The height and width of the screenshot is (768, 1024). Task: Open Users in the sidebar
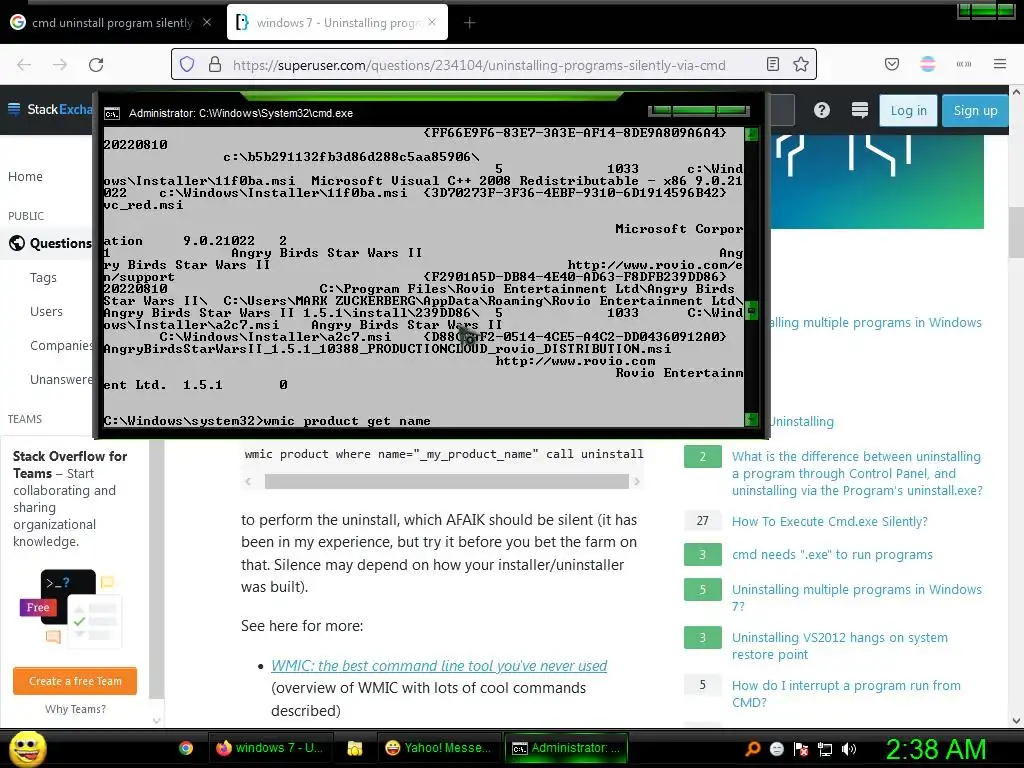tap(46, 312)
